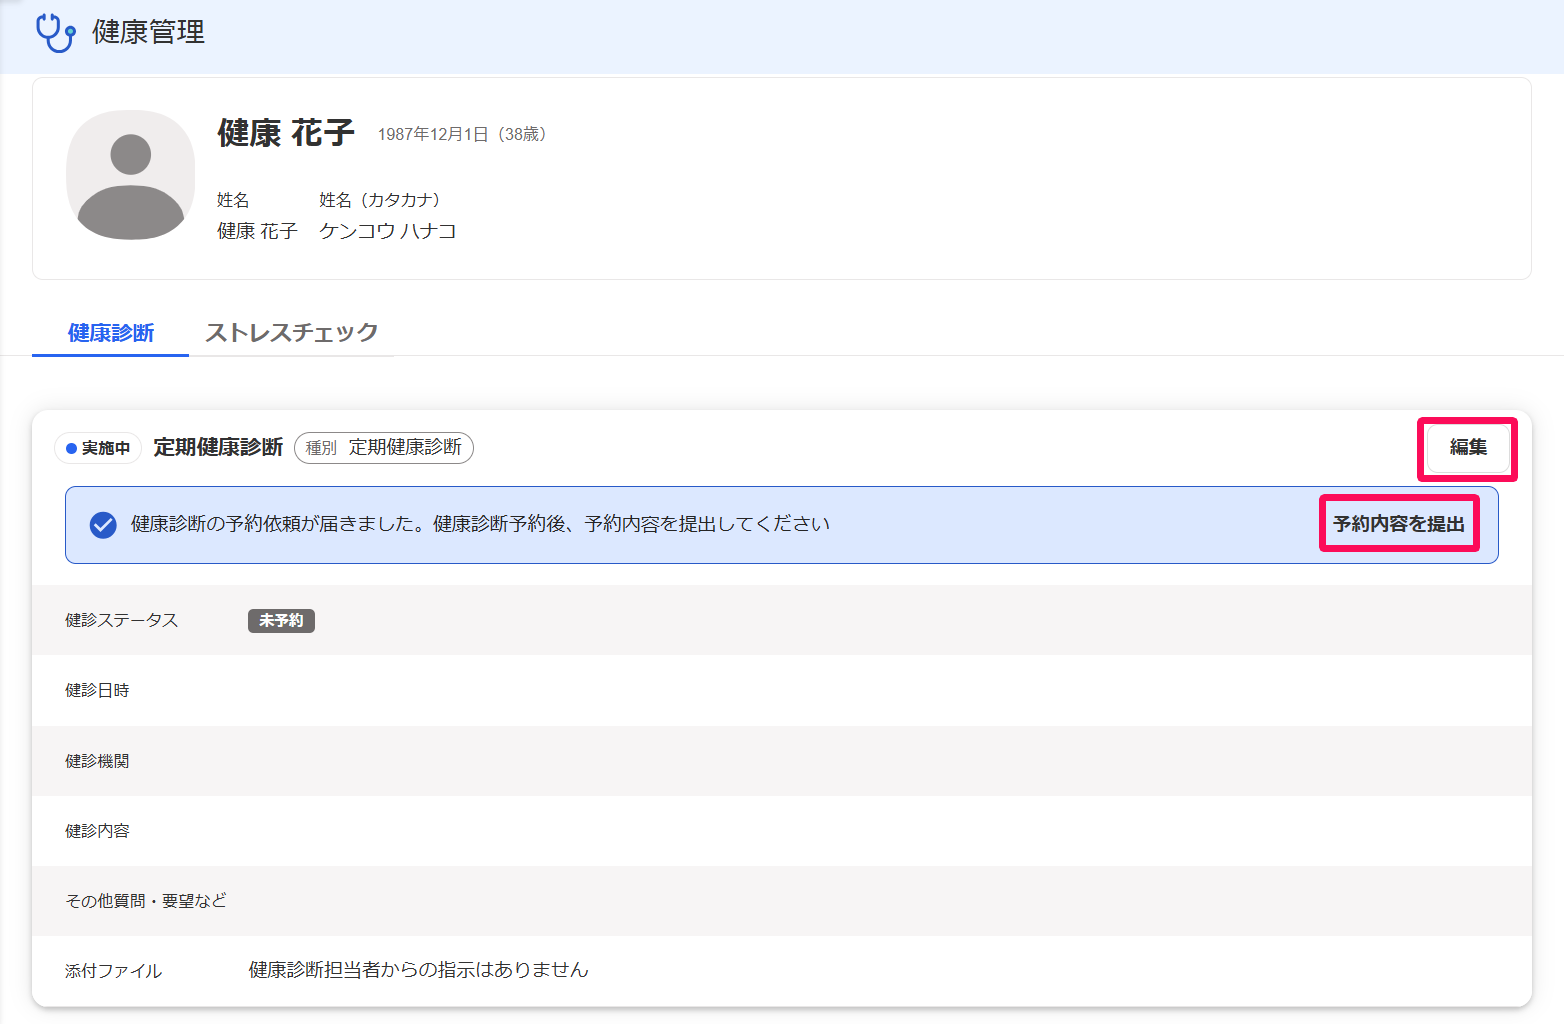Viewport: 1564px width, 1024px height.
Task: Click the text 健康診断担当者からの指示はありません
Action: tap(418, 970)
